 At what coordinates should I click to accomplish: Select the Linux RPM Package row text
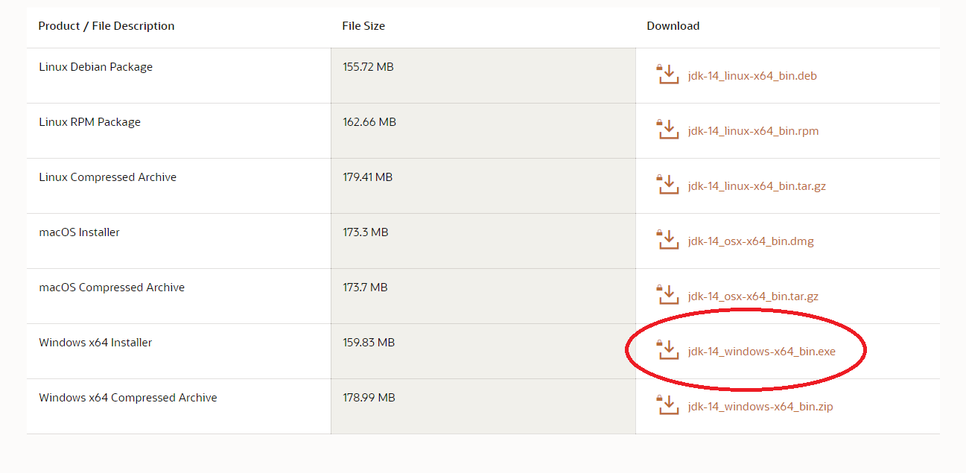point(89,122)
